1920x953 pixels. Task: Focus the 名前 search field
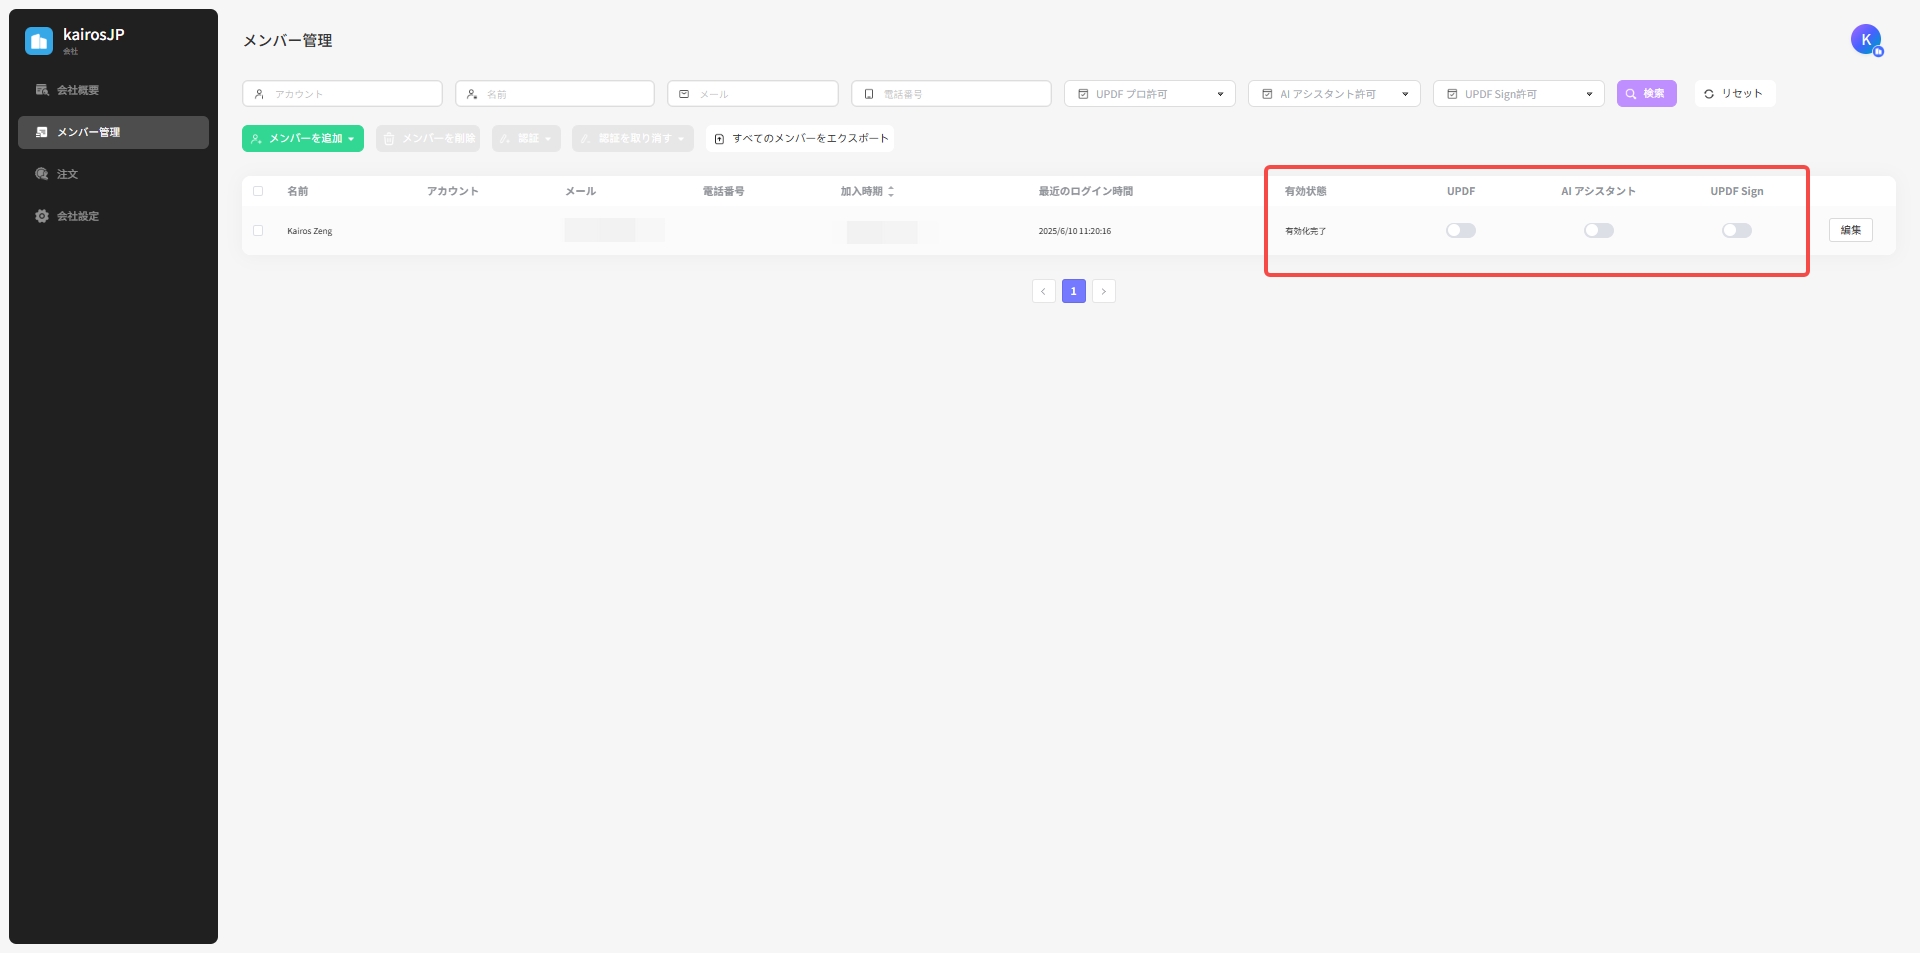[x=555, y=94]
